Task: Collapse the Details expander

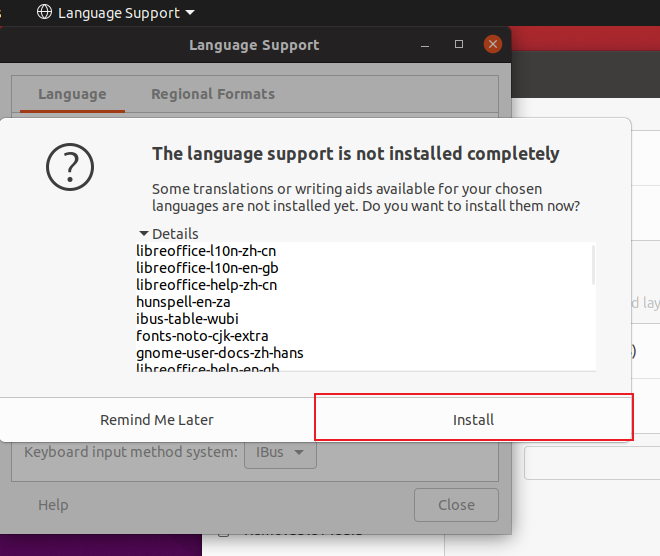Action: (x=145, y=233)
